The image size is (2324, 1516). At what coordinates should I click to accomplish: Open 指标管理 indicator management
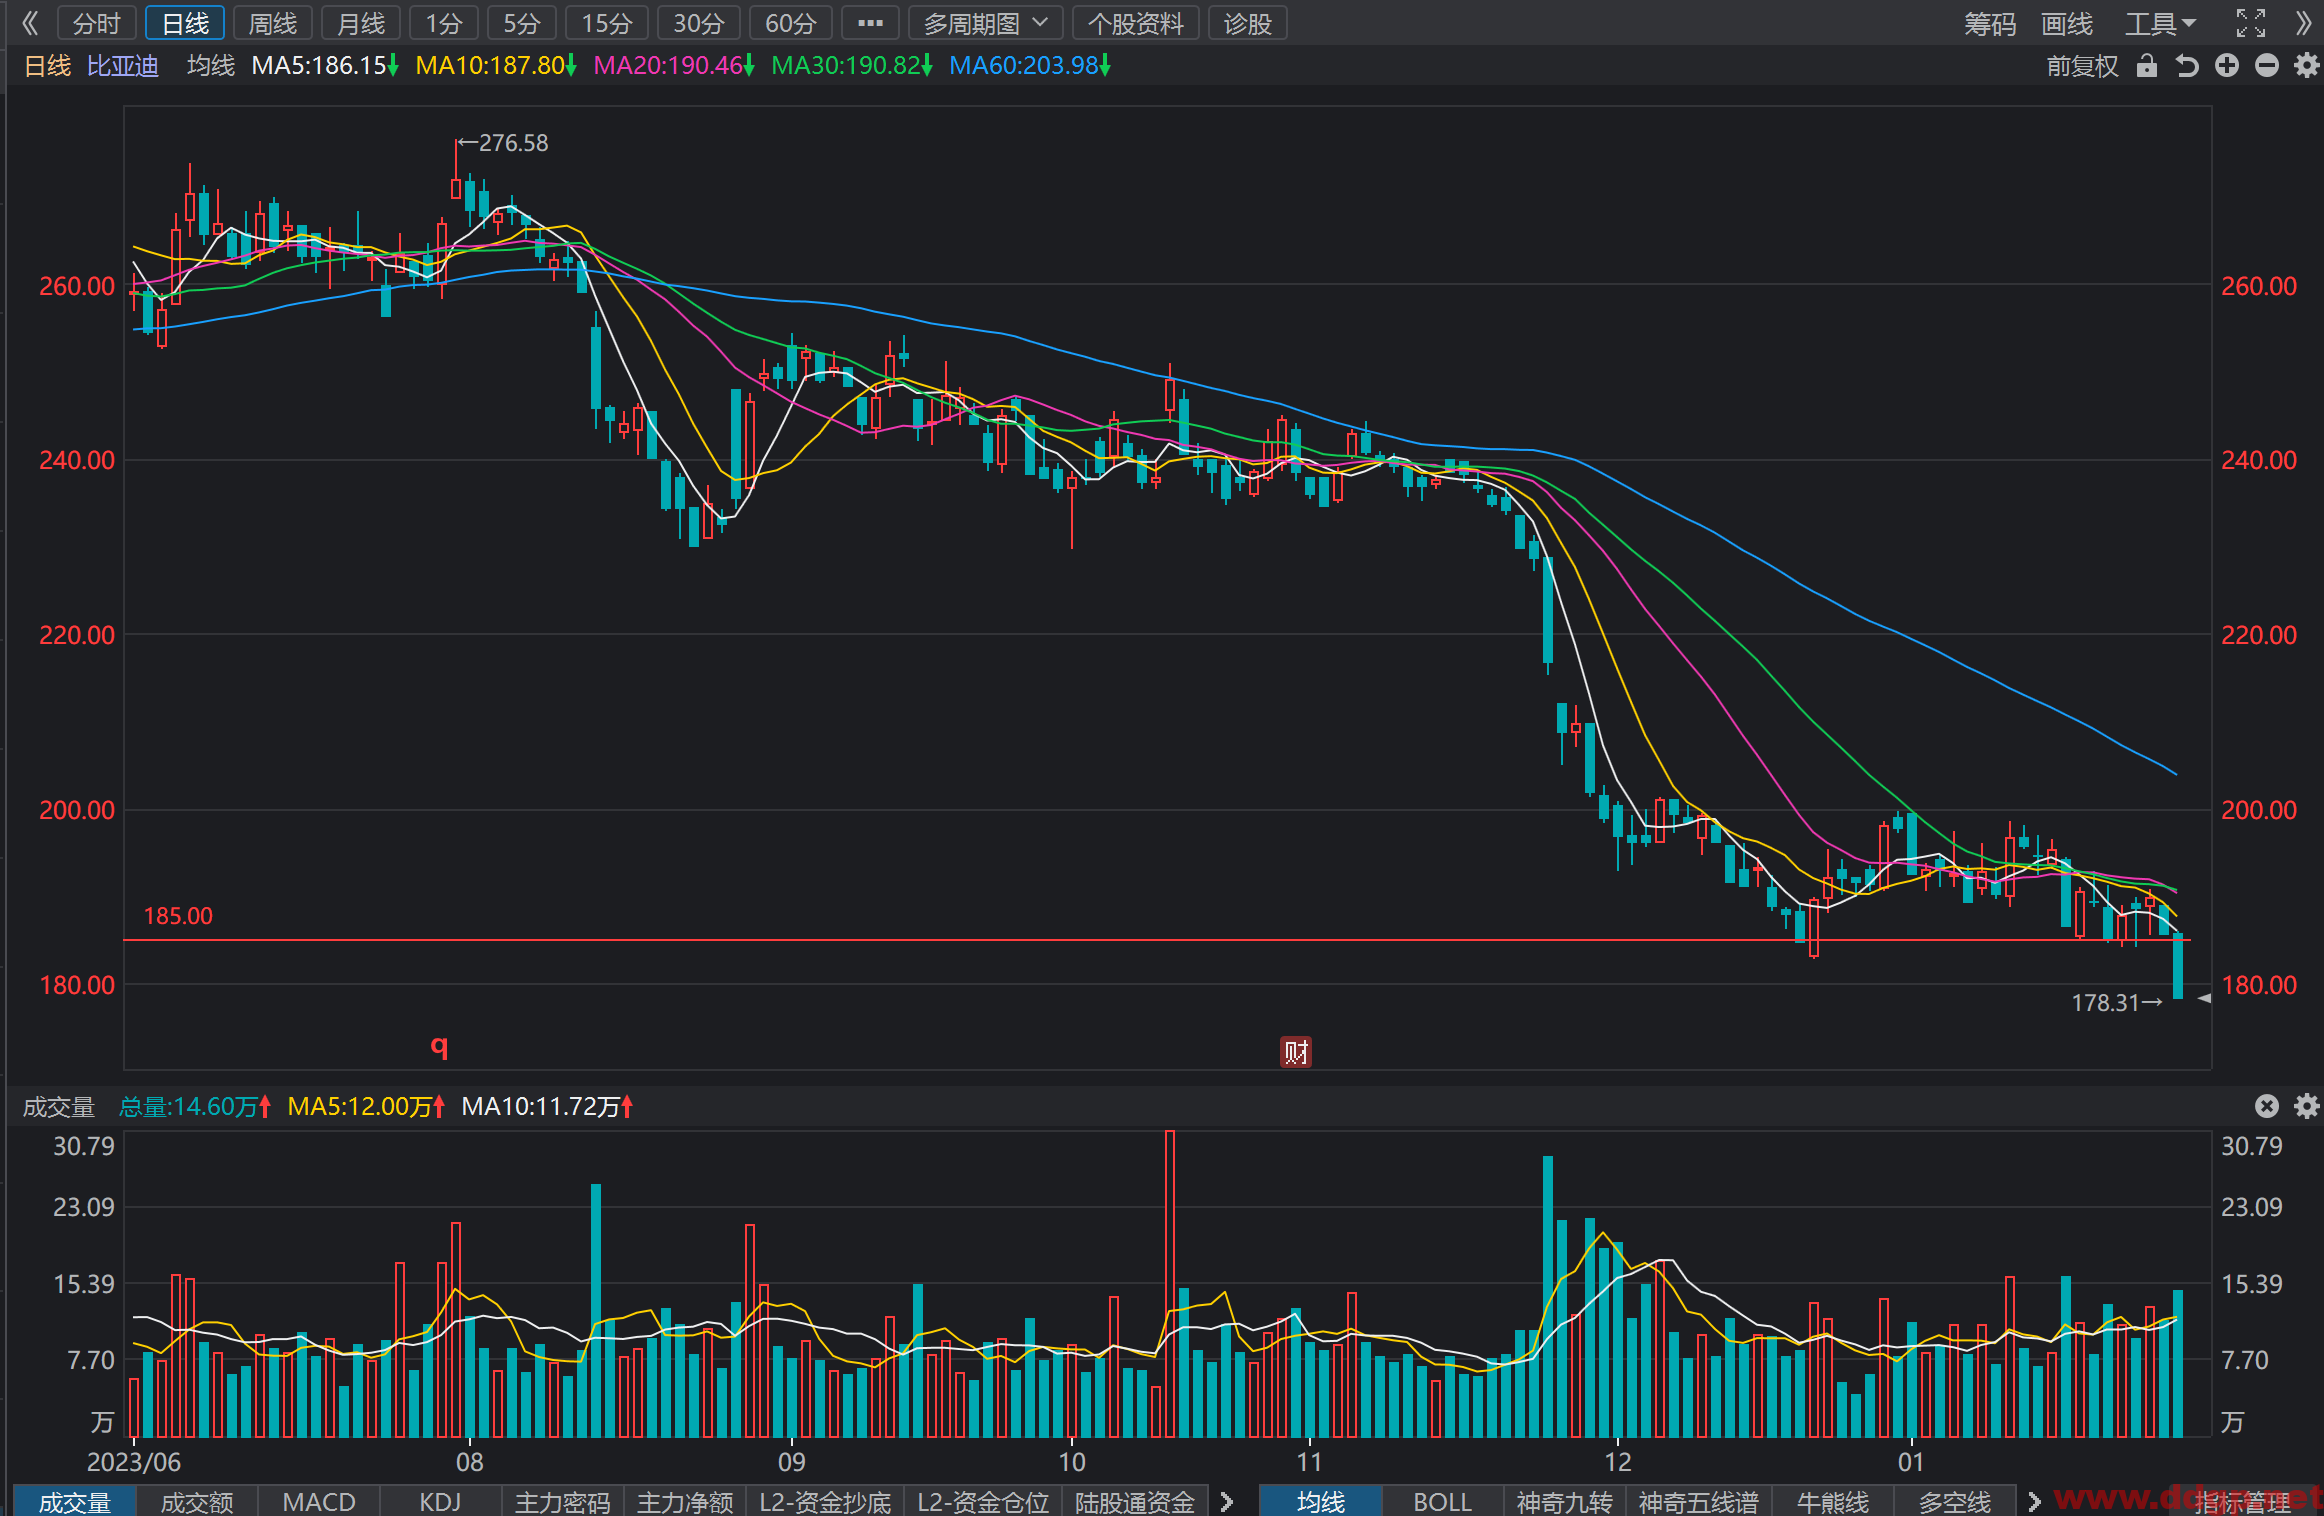(2242, 1501)
